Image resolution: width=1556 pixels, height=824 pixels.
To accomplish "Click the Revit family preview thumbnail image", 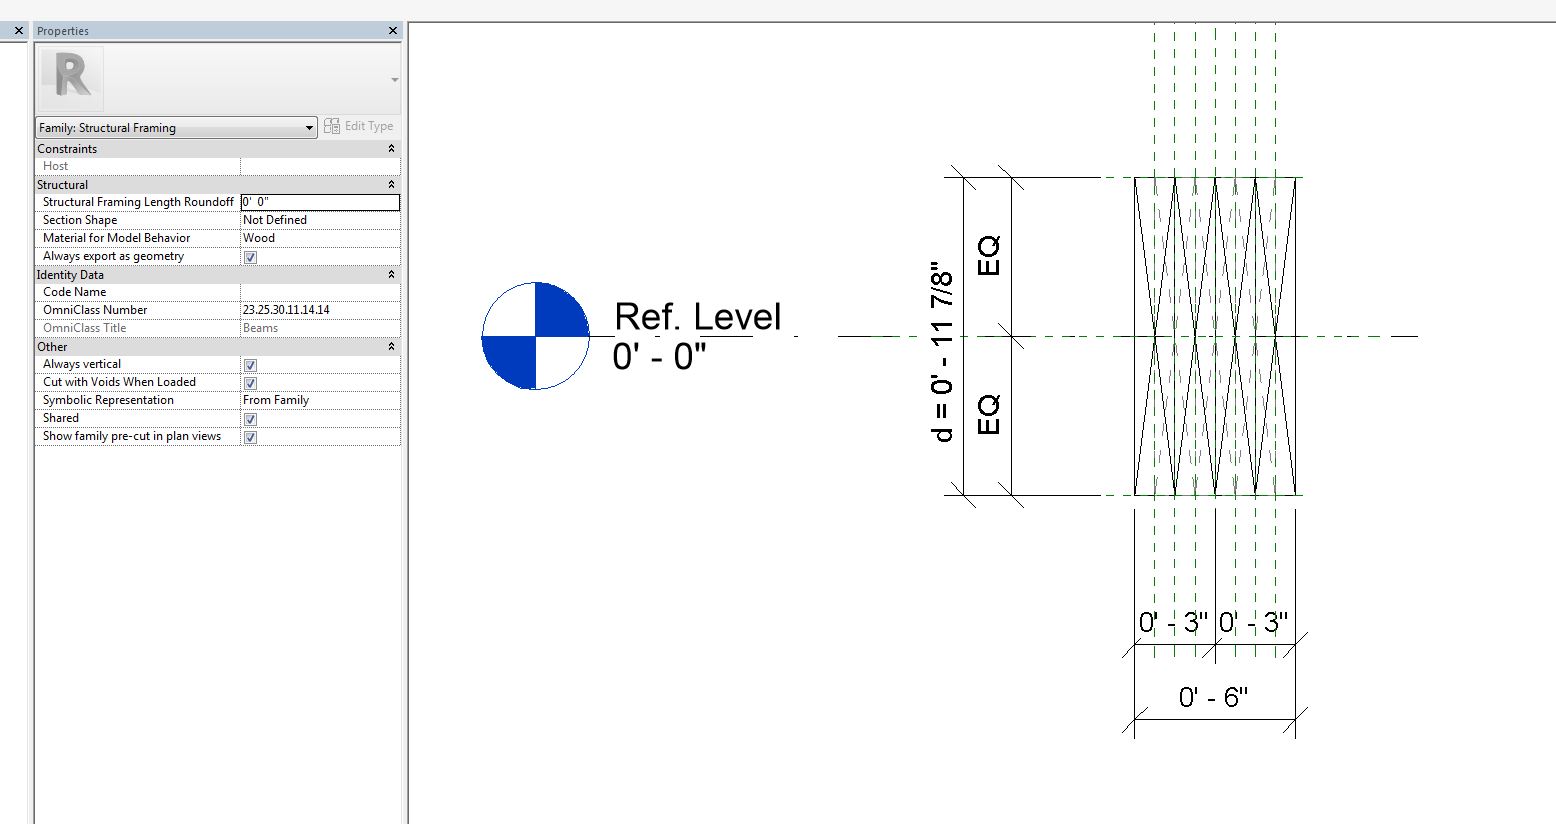I will click(69, 78).
